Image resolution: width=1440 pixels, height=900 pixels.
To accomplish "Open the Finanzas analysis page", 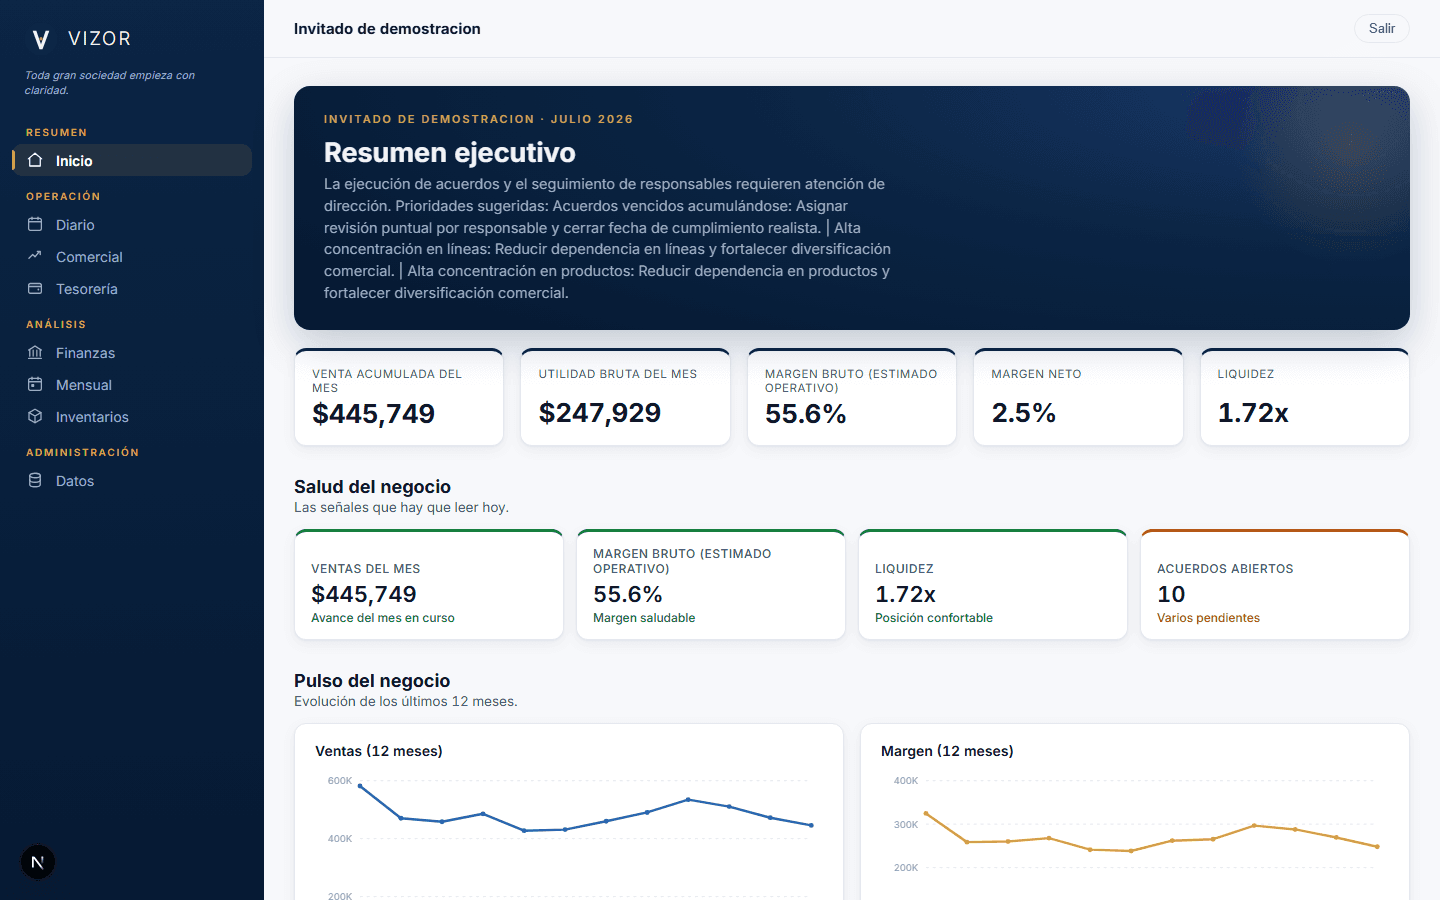I will (132, 352).
